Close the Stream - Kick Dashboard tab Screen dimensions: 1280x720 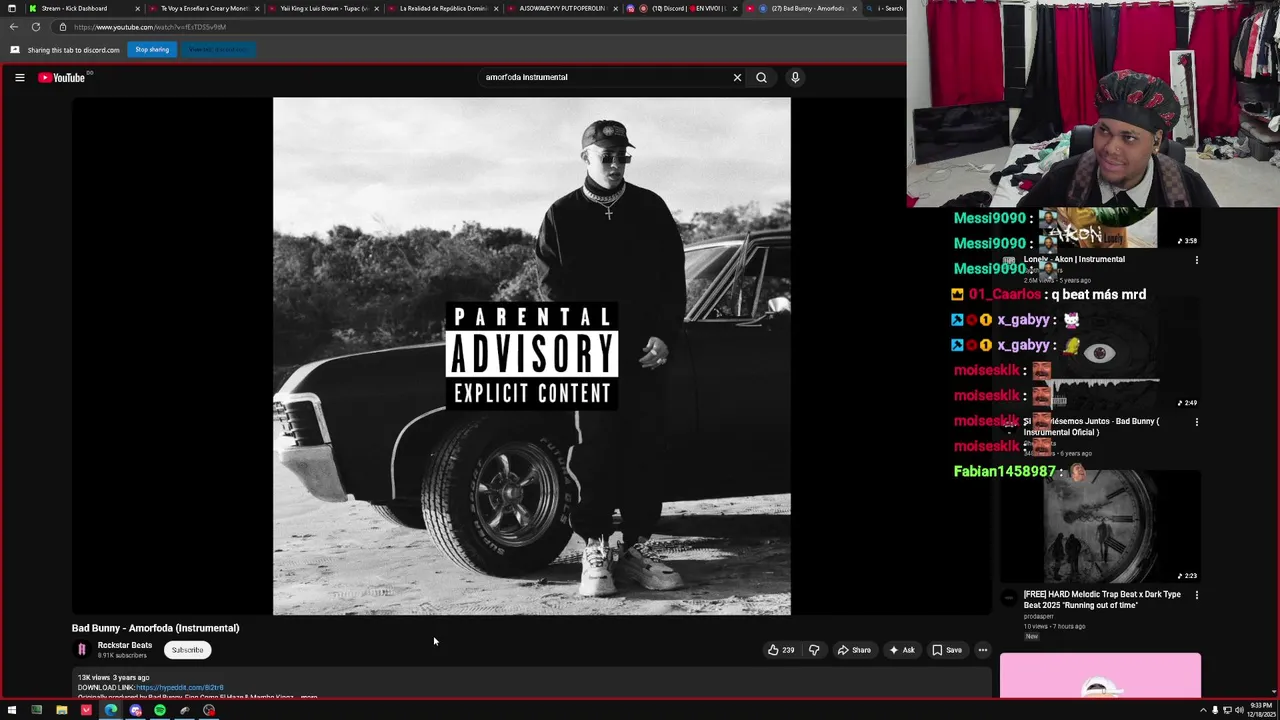click(x=137, y=8)
